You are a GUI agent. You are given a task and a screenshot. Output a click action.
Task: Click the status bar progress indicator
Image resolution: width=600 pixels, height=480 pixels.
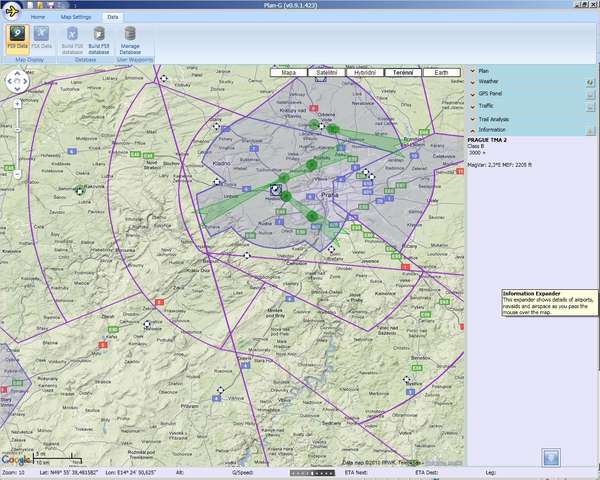tap(312, 473)
